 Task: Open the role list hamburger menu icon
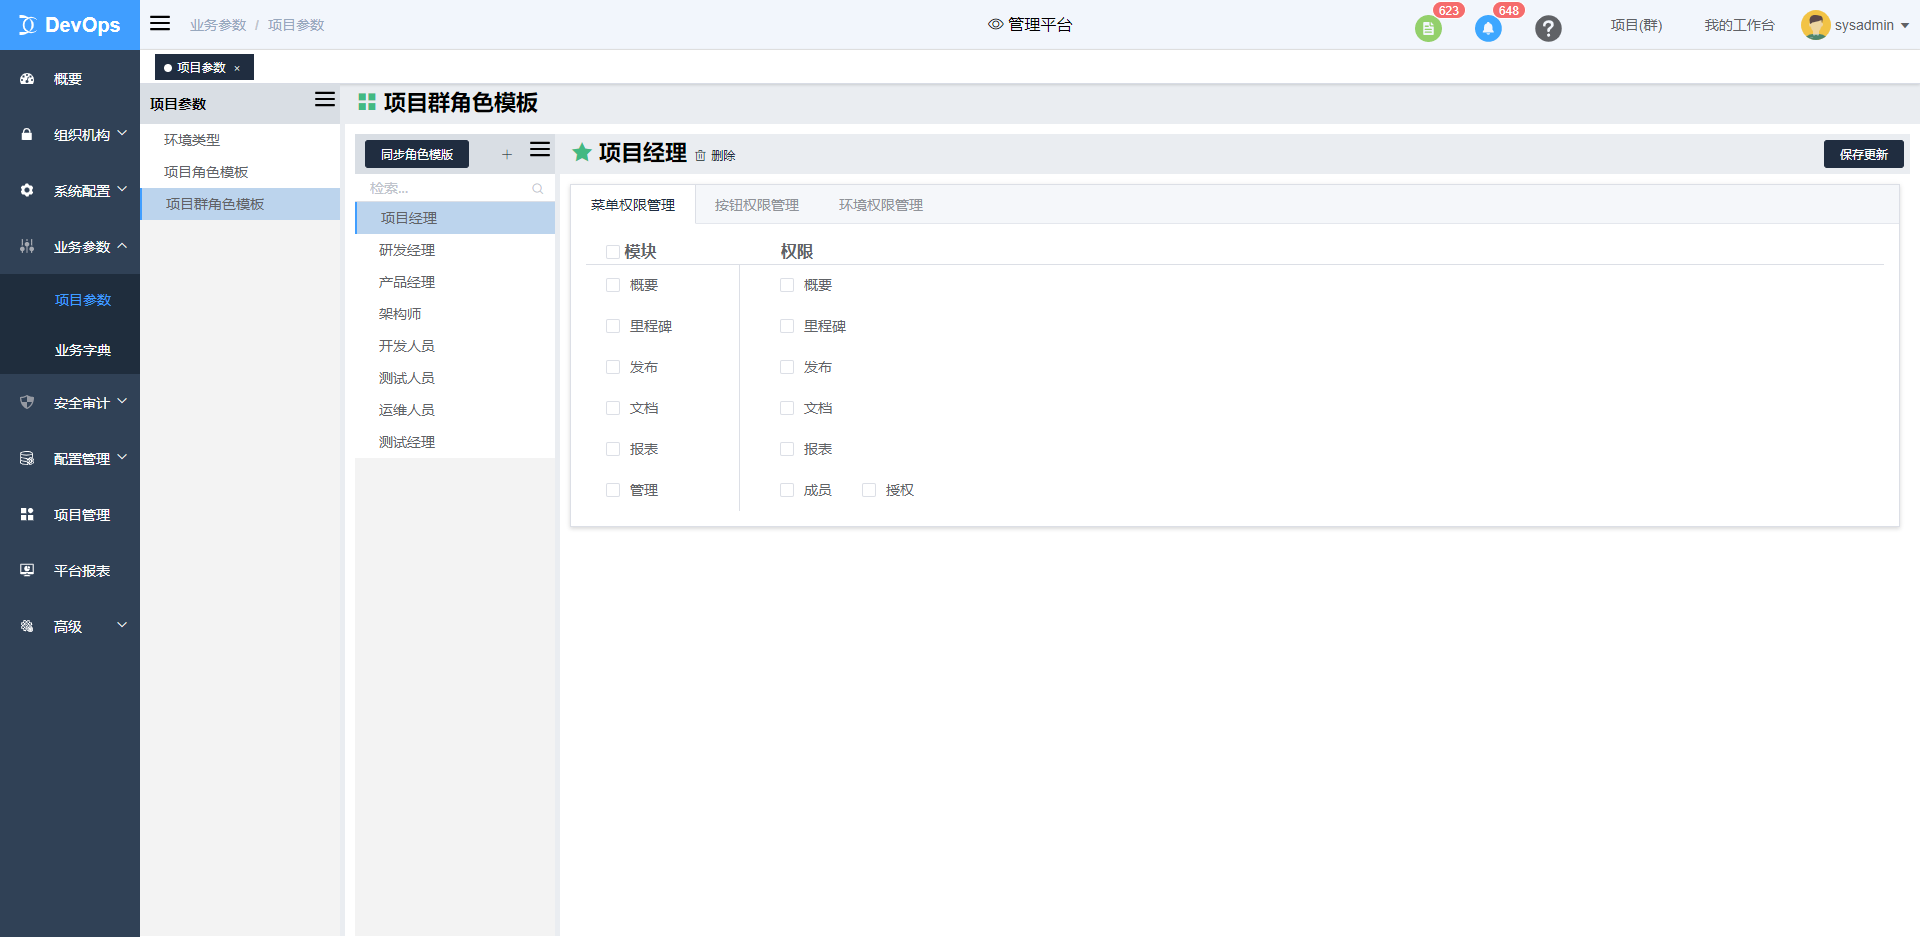pyautogui.click(x=540, y=150)
